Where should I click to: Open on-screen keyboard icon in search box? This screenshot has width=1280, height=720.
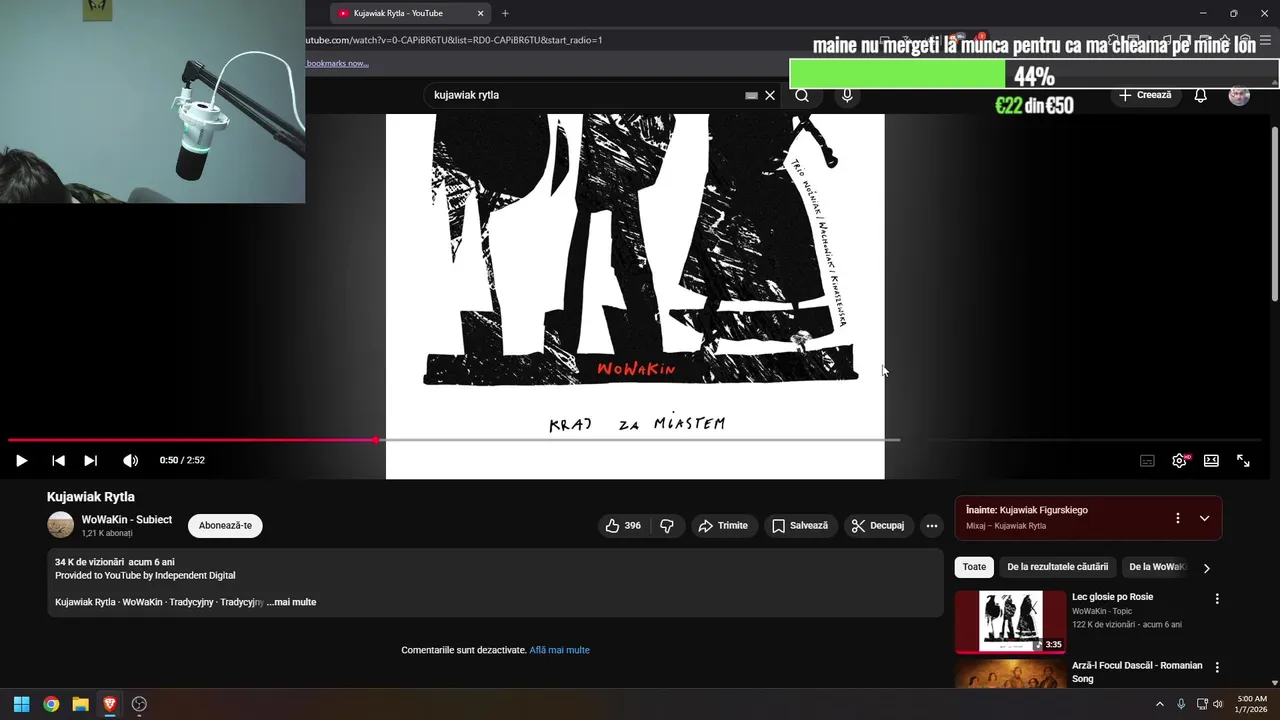coord(751,95)
